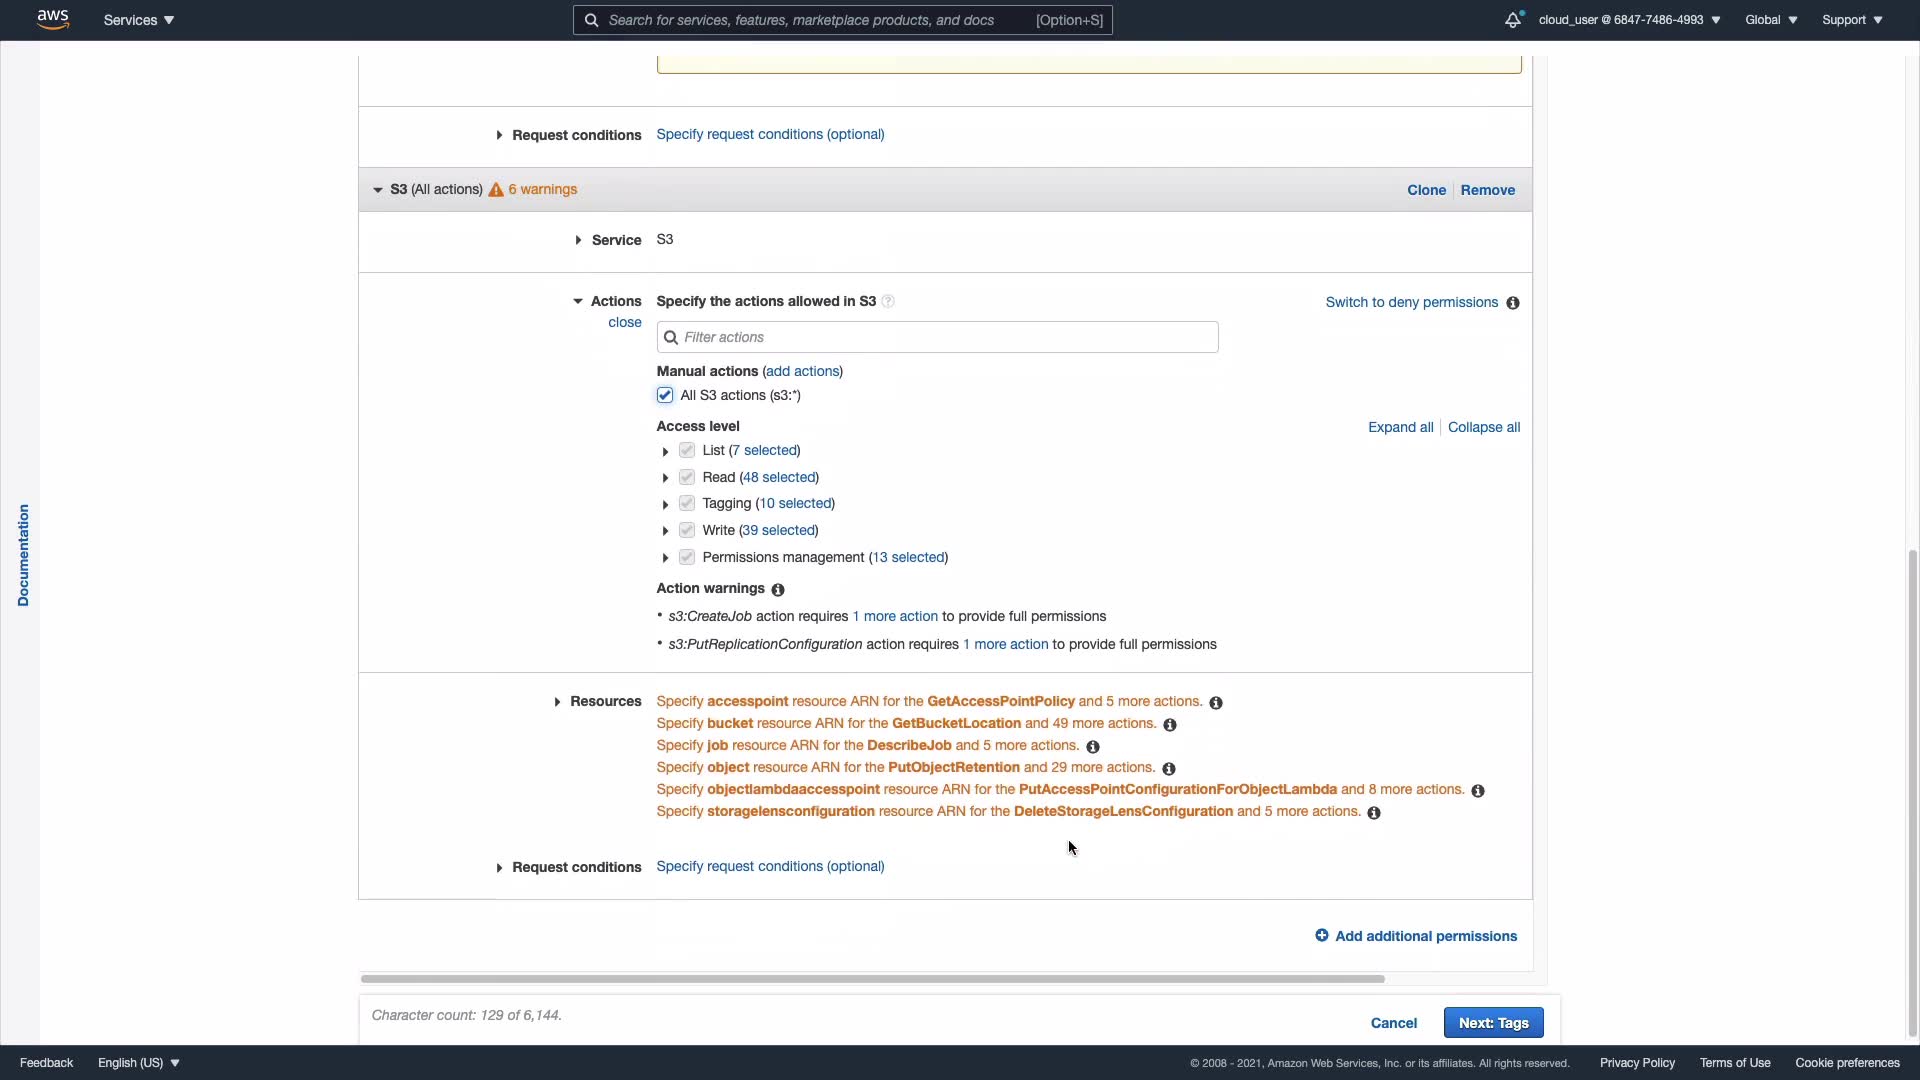Image resolution: width=1920 pixels, height=1080 pixels.
Task: Click help icon next to Specify the actions allowed
Action: (x=888, y=302)
